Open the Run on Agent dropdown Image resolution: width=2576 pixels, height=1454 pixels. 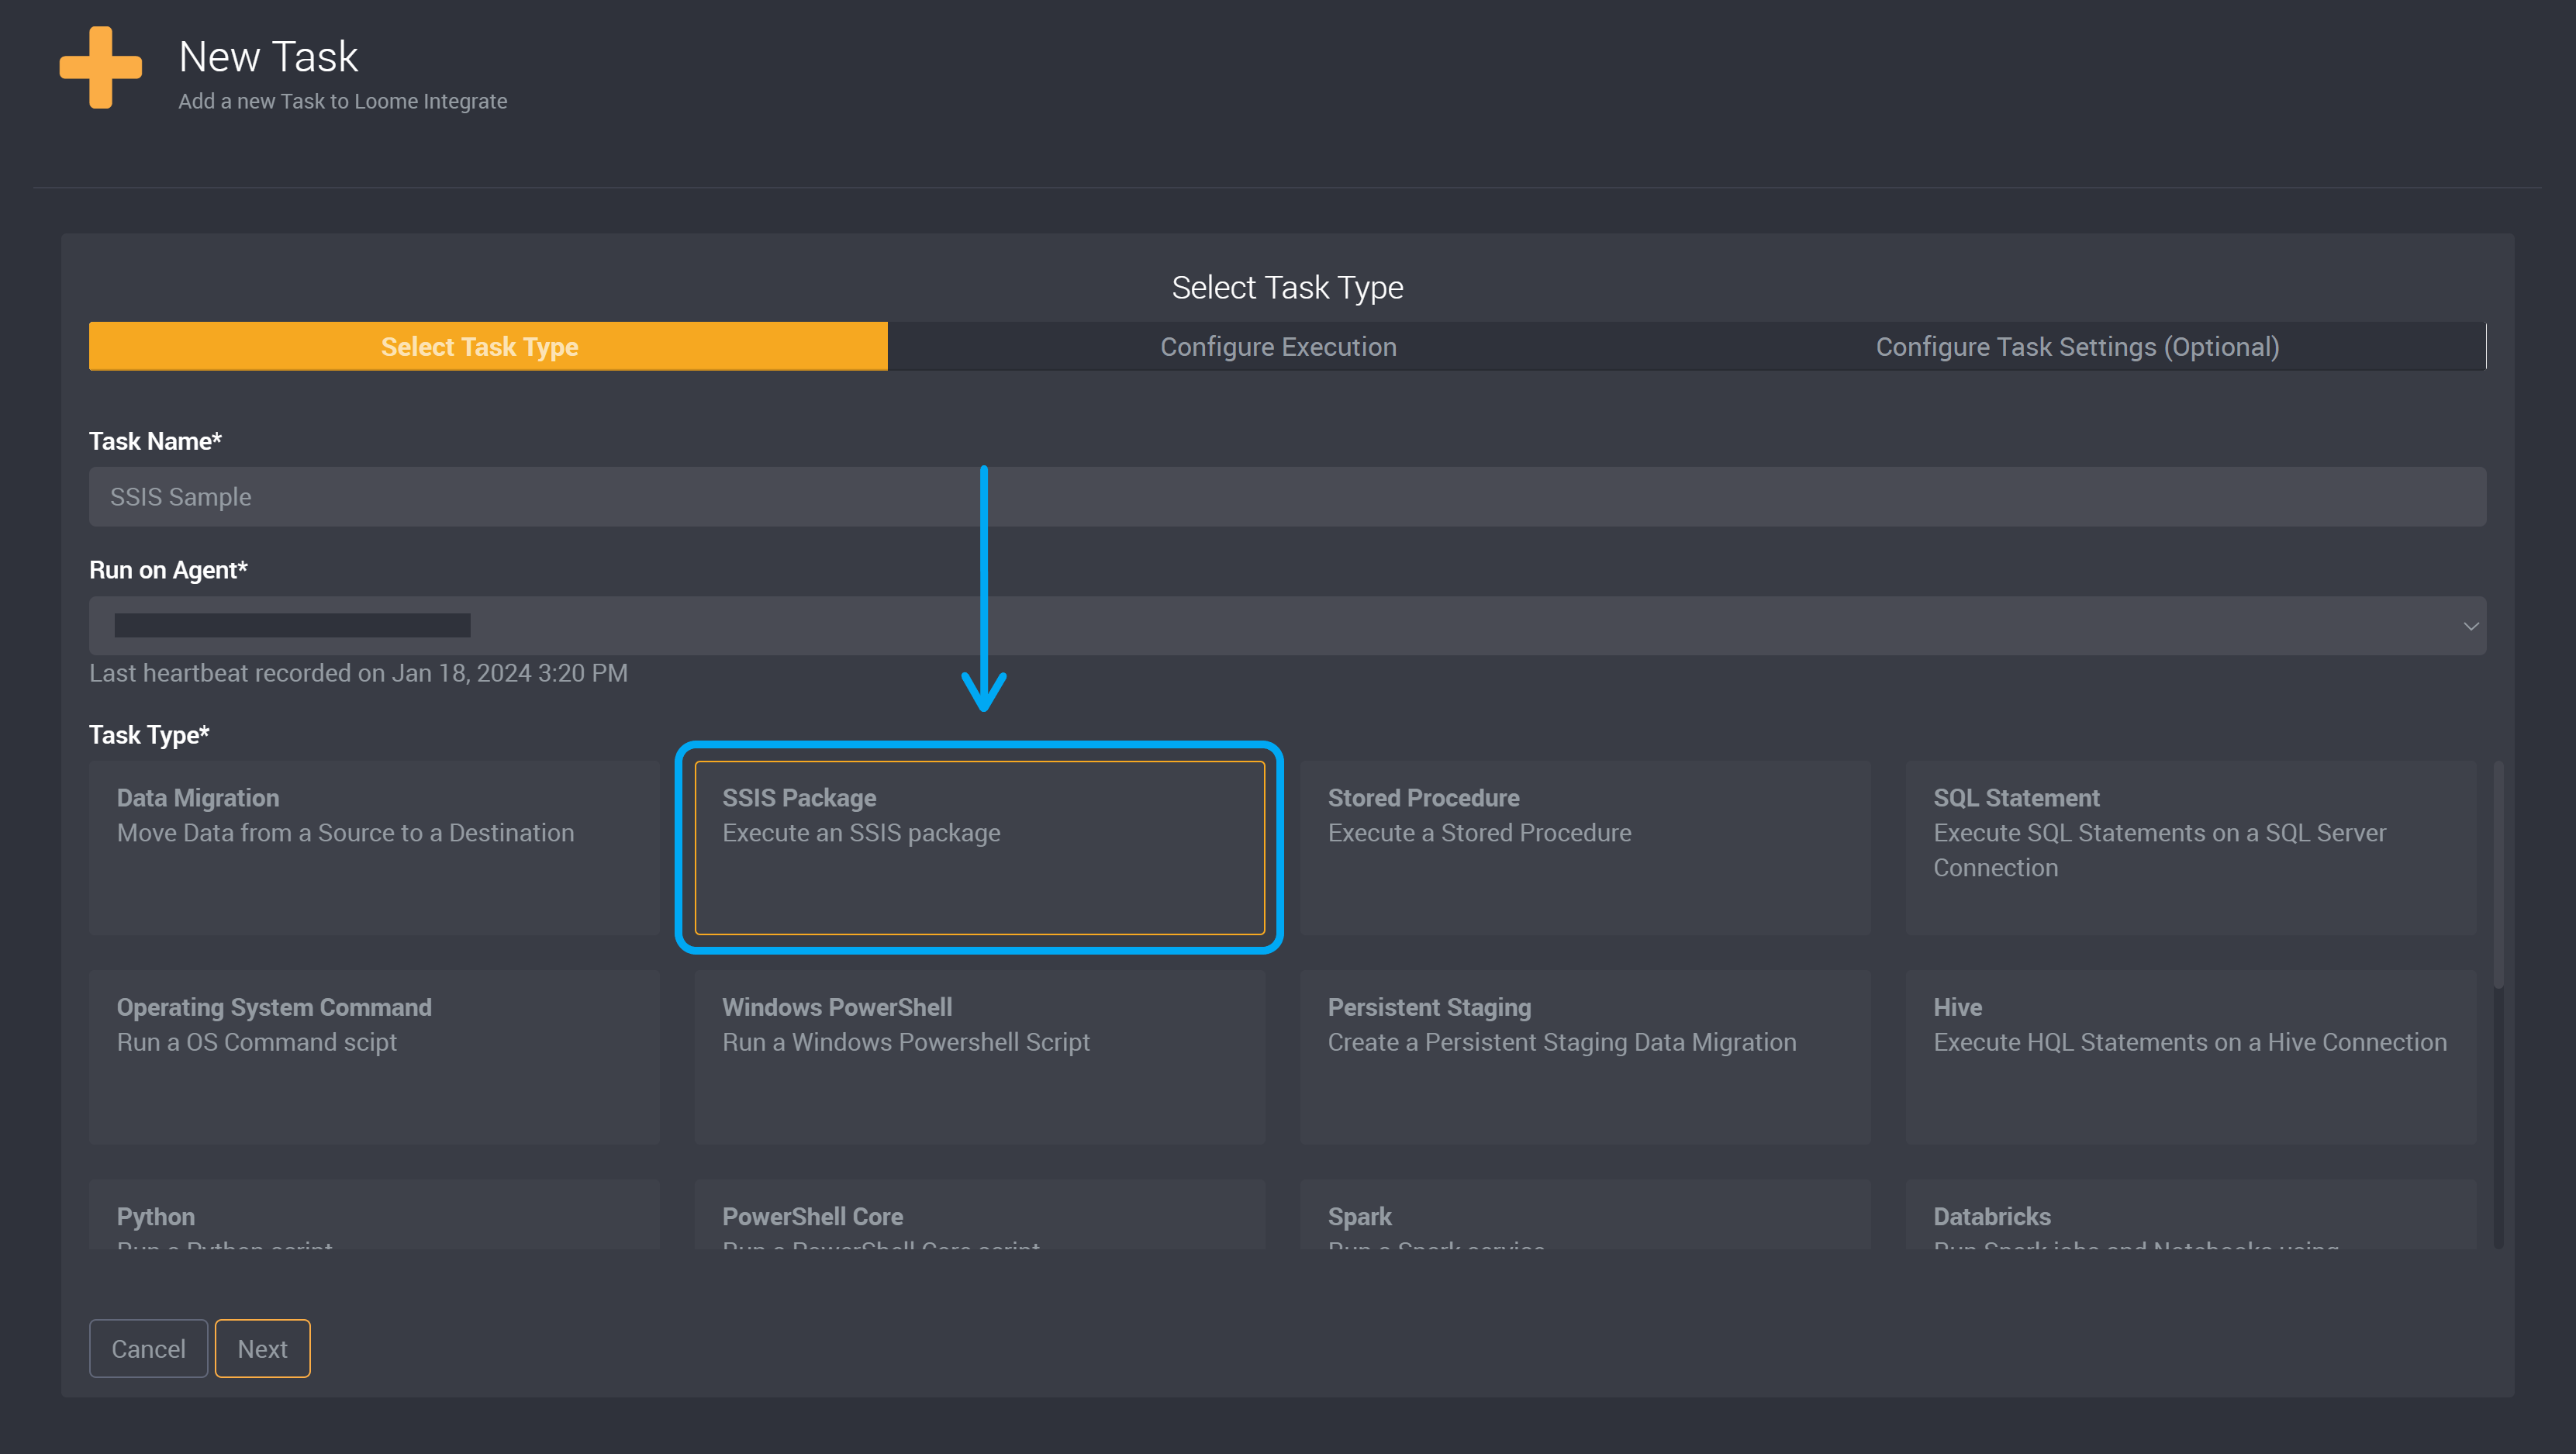[1287, 626]
